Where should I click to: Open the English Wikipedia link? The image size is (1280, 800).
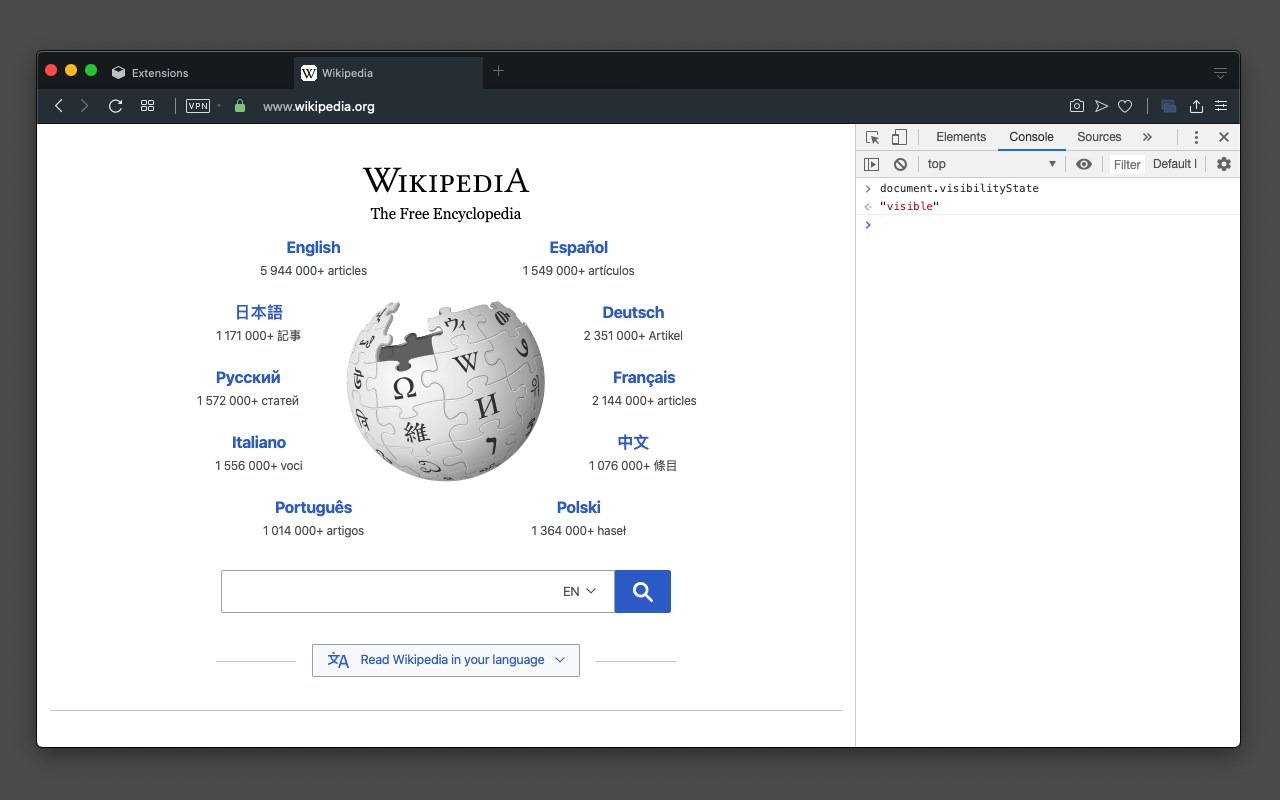tap(313, 247)
